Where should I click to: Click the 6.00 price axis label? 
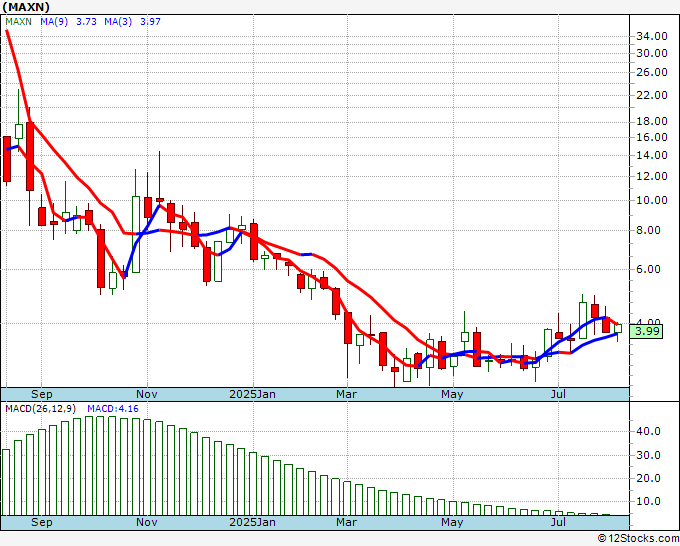click(648, 269)
